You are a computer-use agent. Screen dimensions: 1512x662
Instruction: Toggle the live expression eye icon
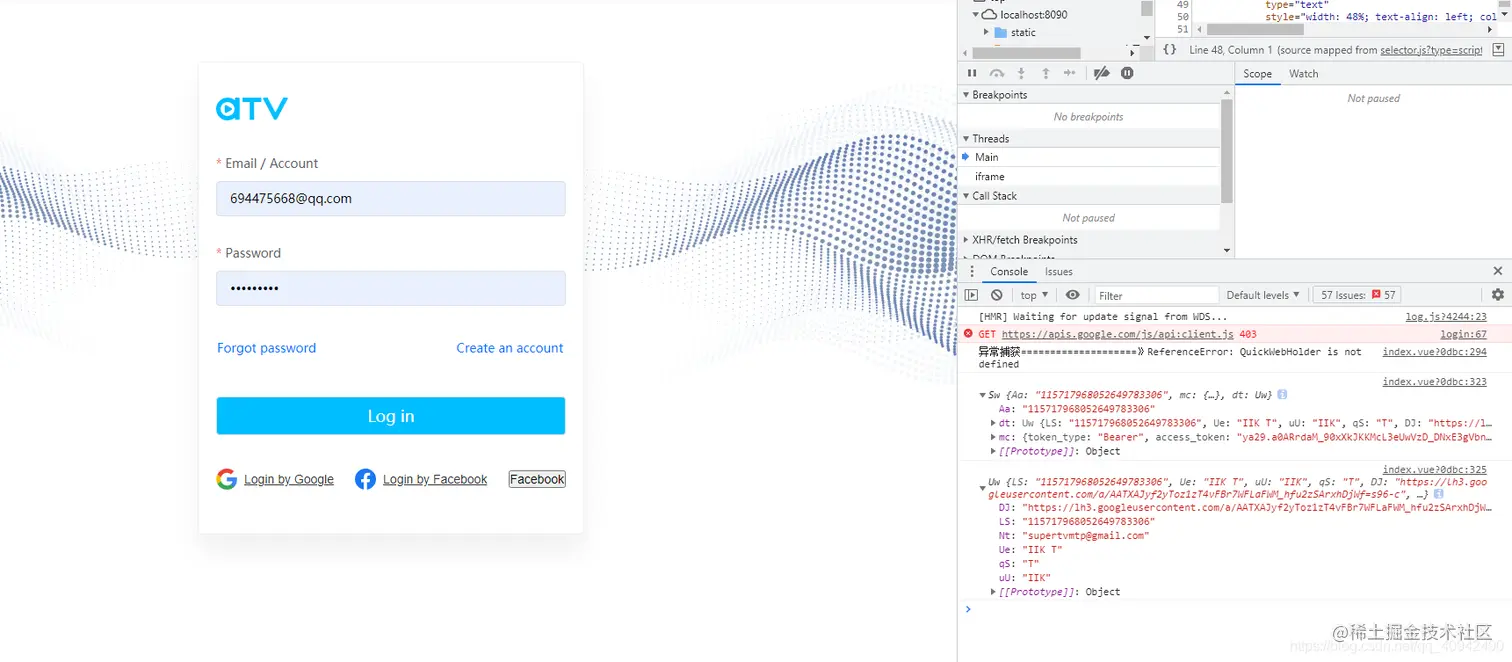point(1073,295)
